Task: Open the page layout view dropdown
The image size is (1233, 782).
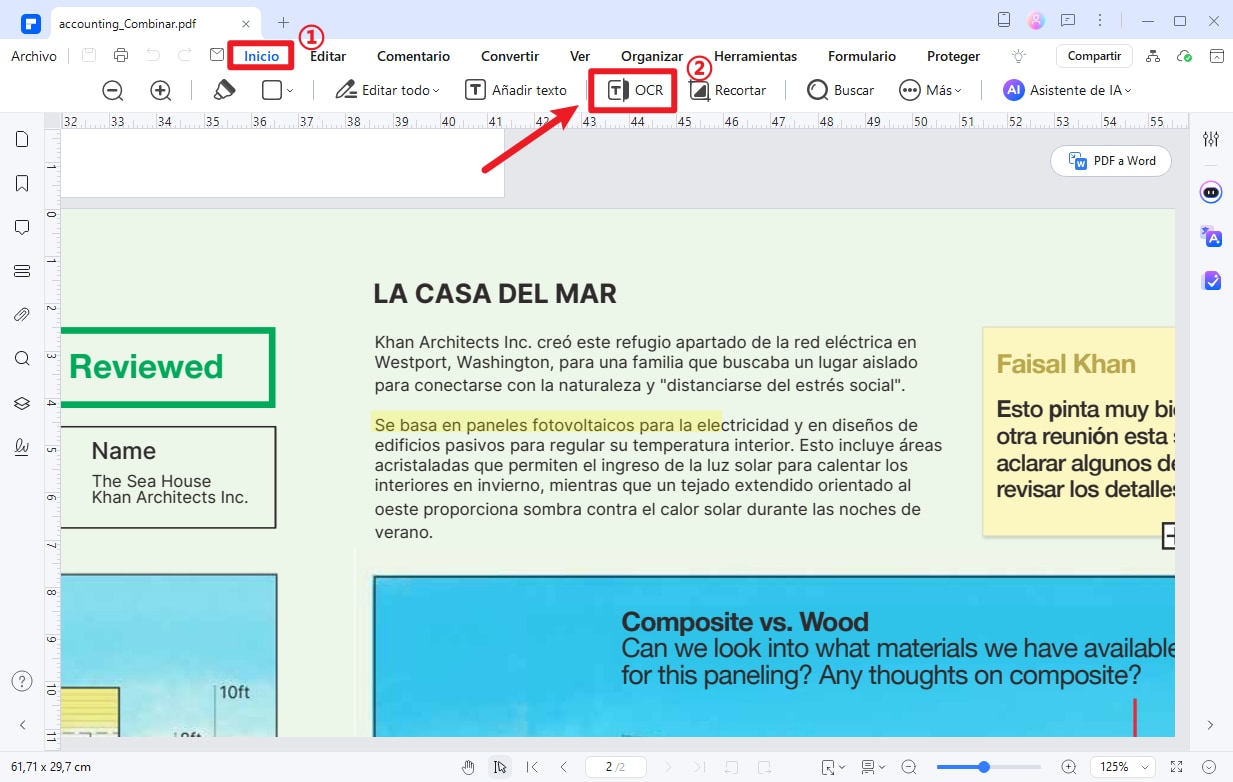Action: click(x=873, y=767)
